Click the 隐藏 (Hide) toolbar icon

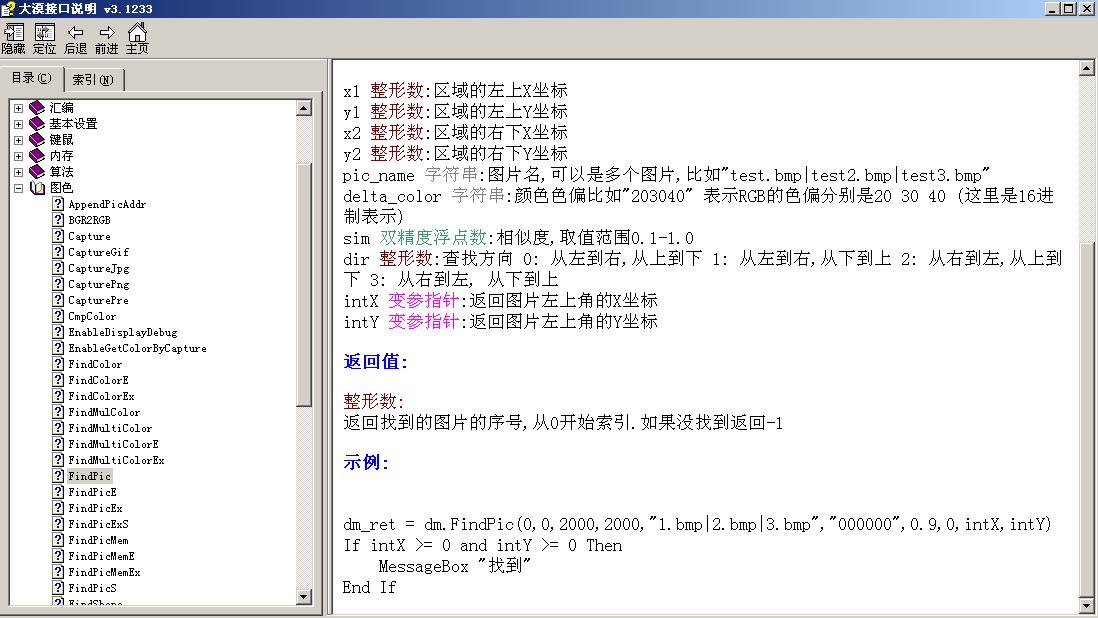14,38
